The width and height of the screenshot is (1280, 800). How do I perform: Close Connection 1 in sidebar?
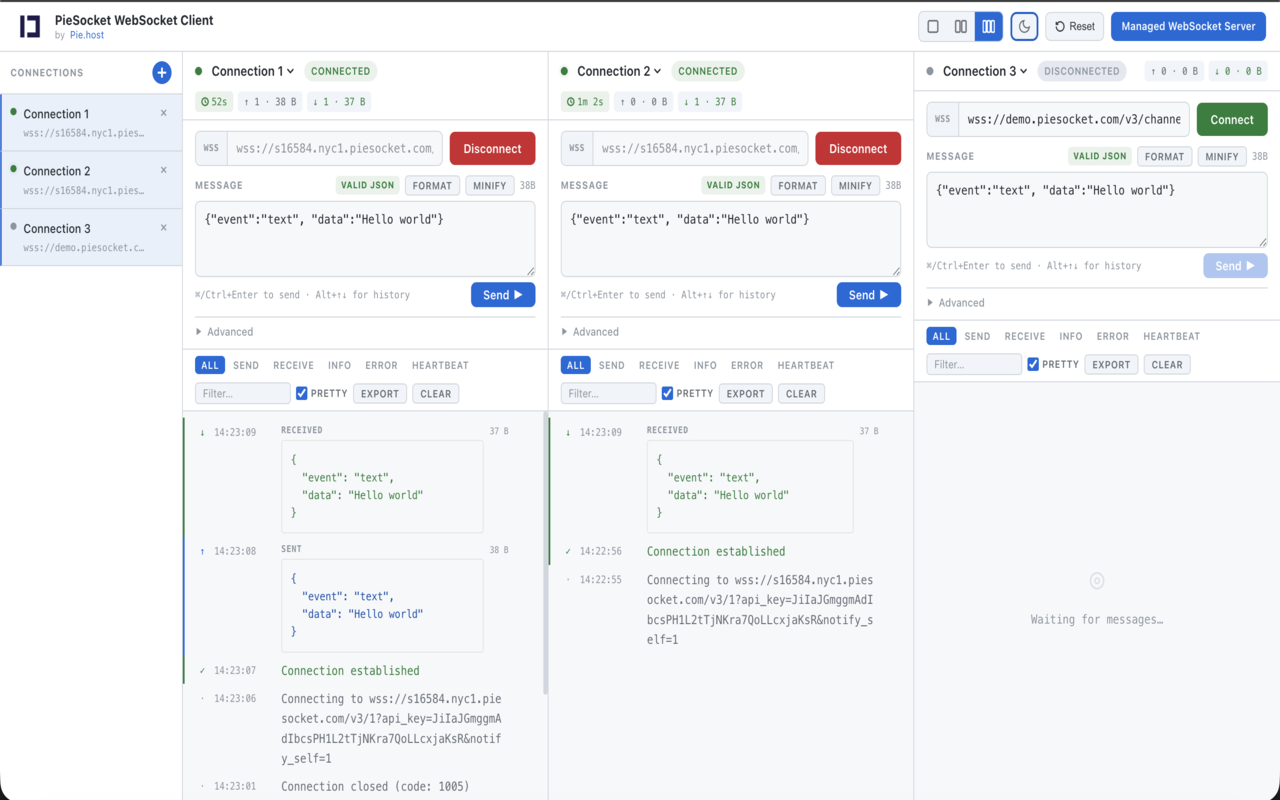coord(164,113)
